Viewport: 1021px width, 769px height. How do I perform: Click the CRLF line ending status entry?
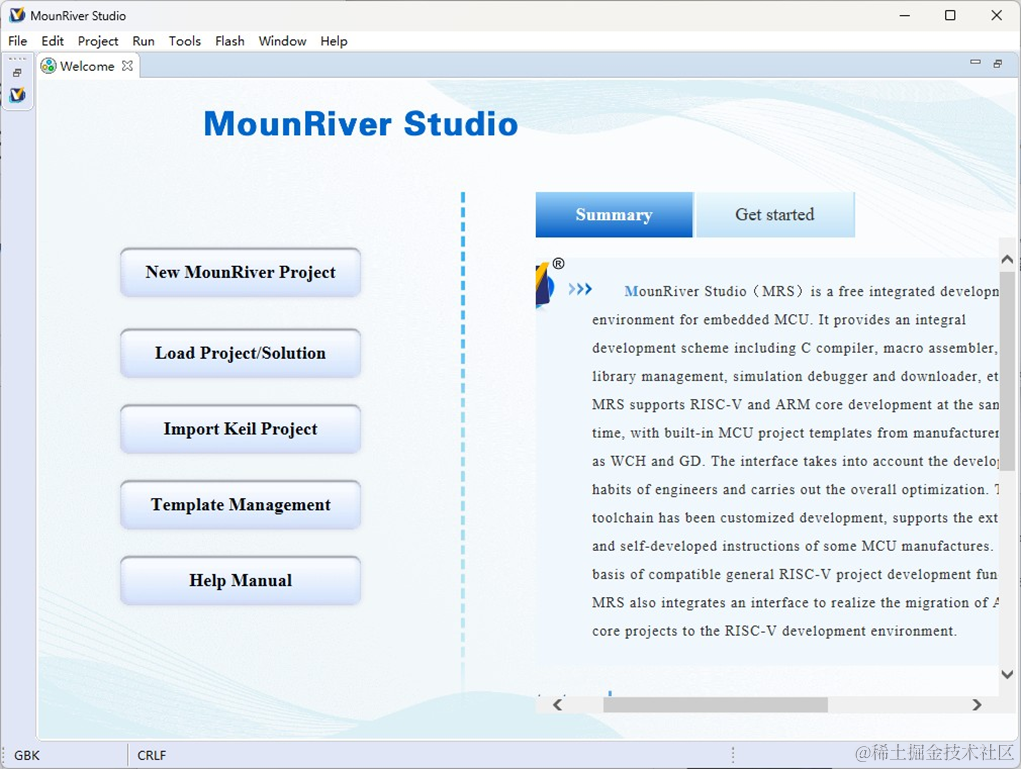[x=152, y=755]
